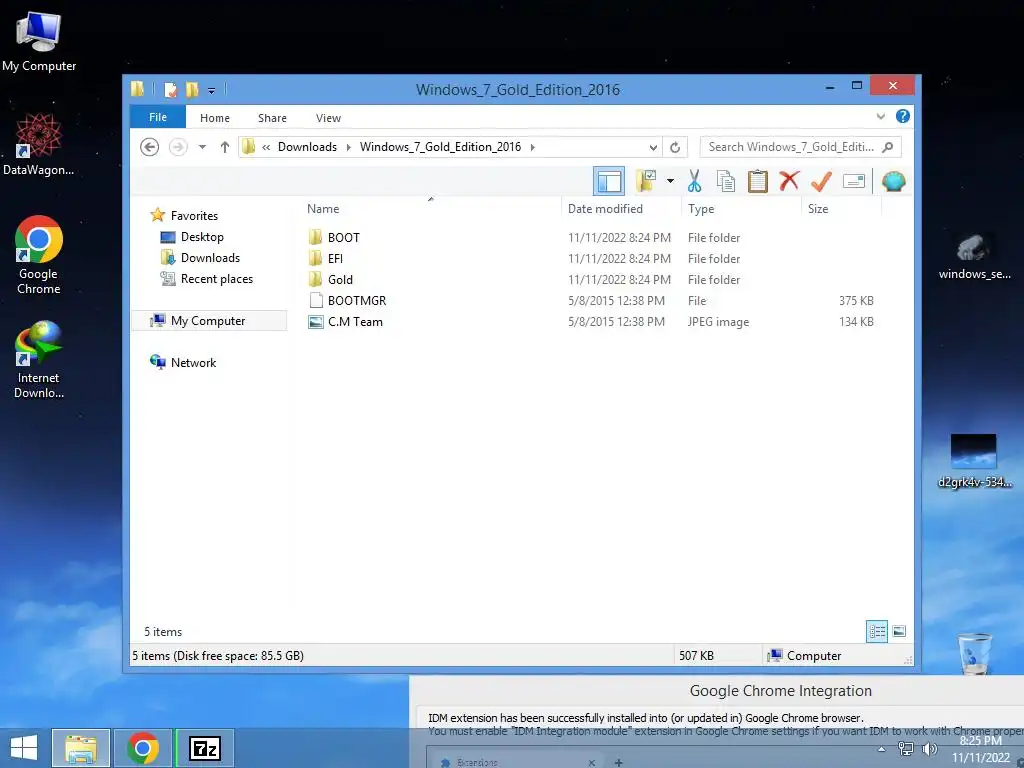The image size is (1024, 768).
Task: Click 7-Zip icon in the taskbar
Action: (205, 748)
